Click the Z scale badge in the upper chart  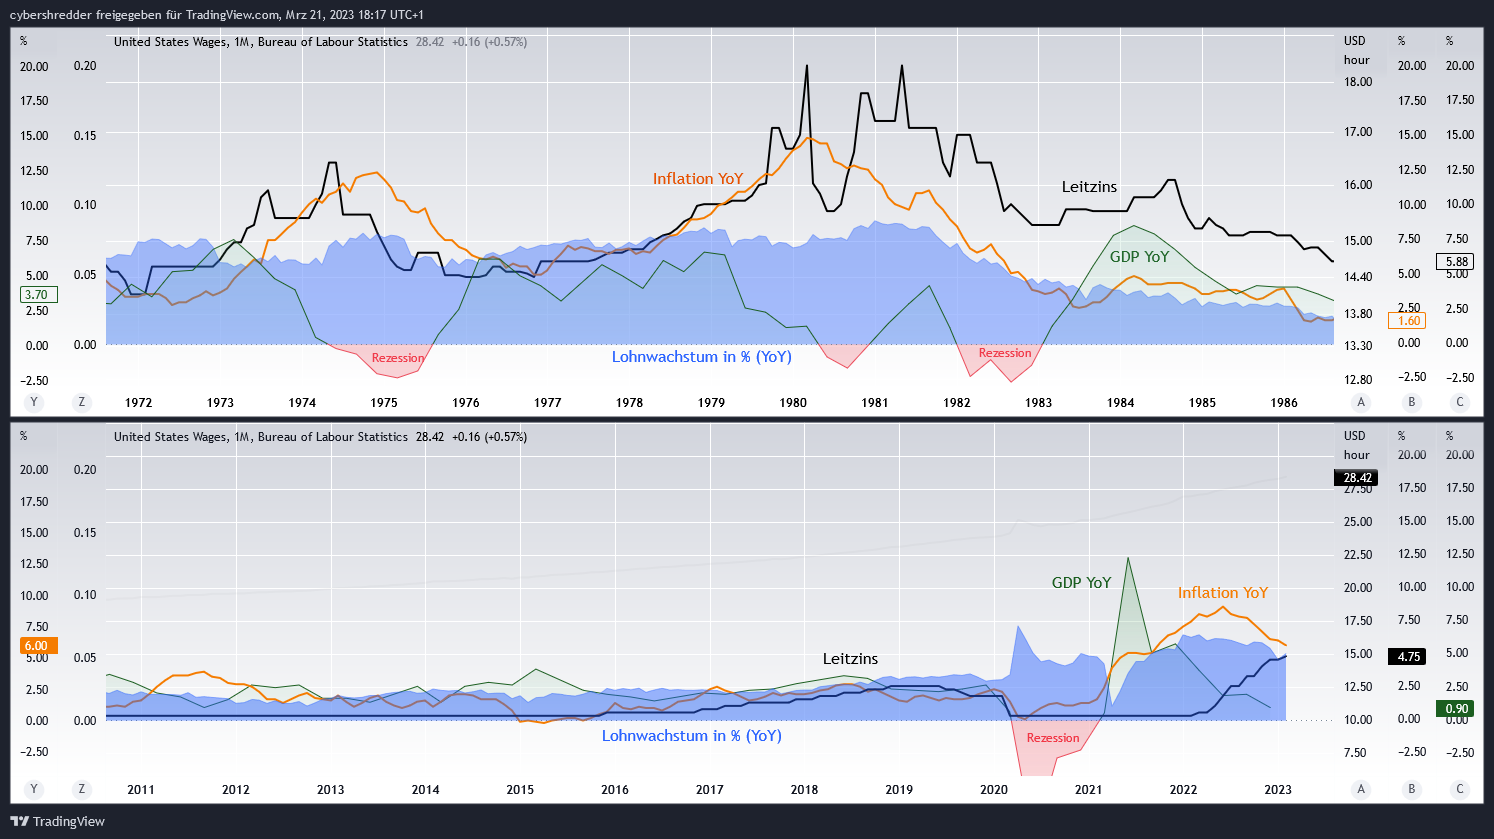pos(82,402)
